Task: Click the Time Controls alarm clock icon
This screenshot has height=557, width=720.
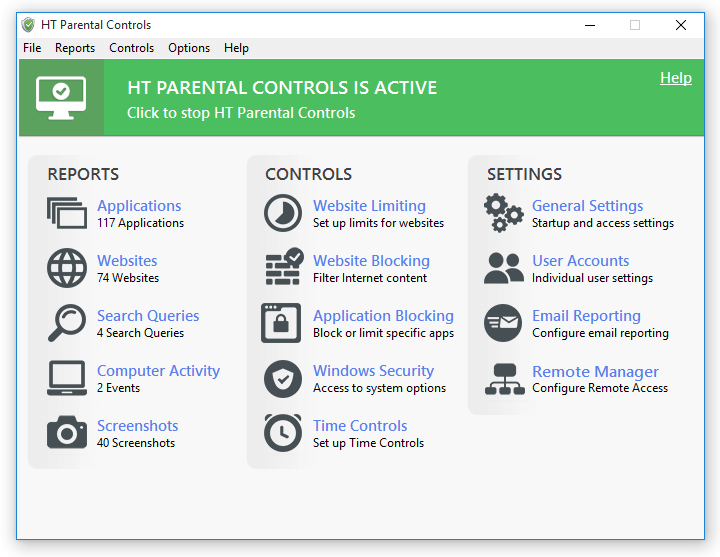Action: tap(283, 433)
